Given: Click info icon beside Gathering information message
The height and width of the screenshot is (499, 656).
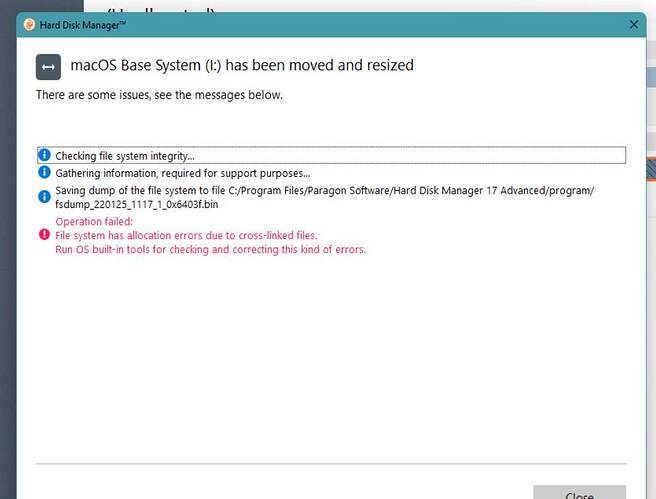Looking at the screenshot, I should (44, 172).
